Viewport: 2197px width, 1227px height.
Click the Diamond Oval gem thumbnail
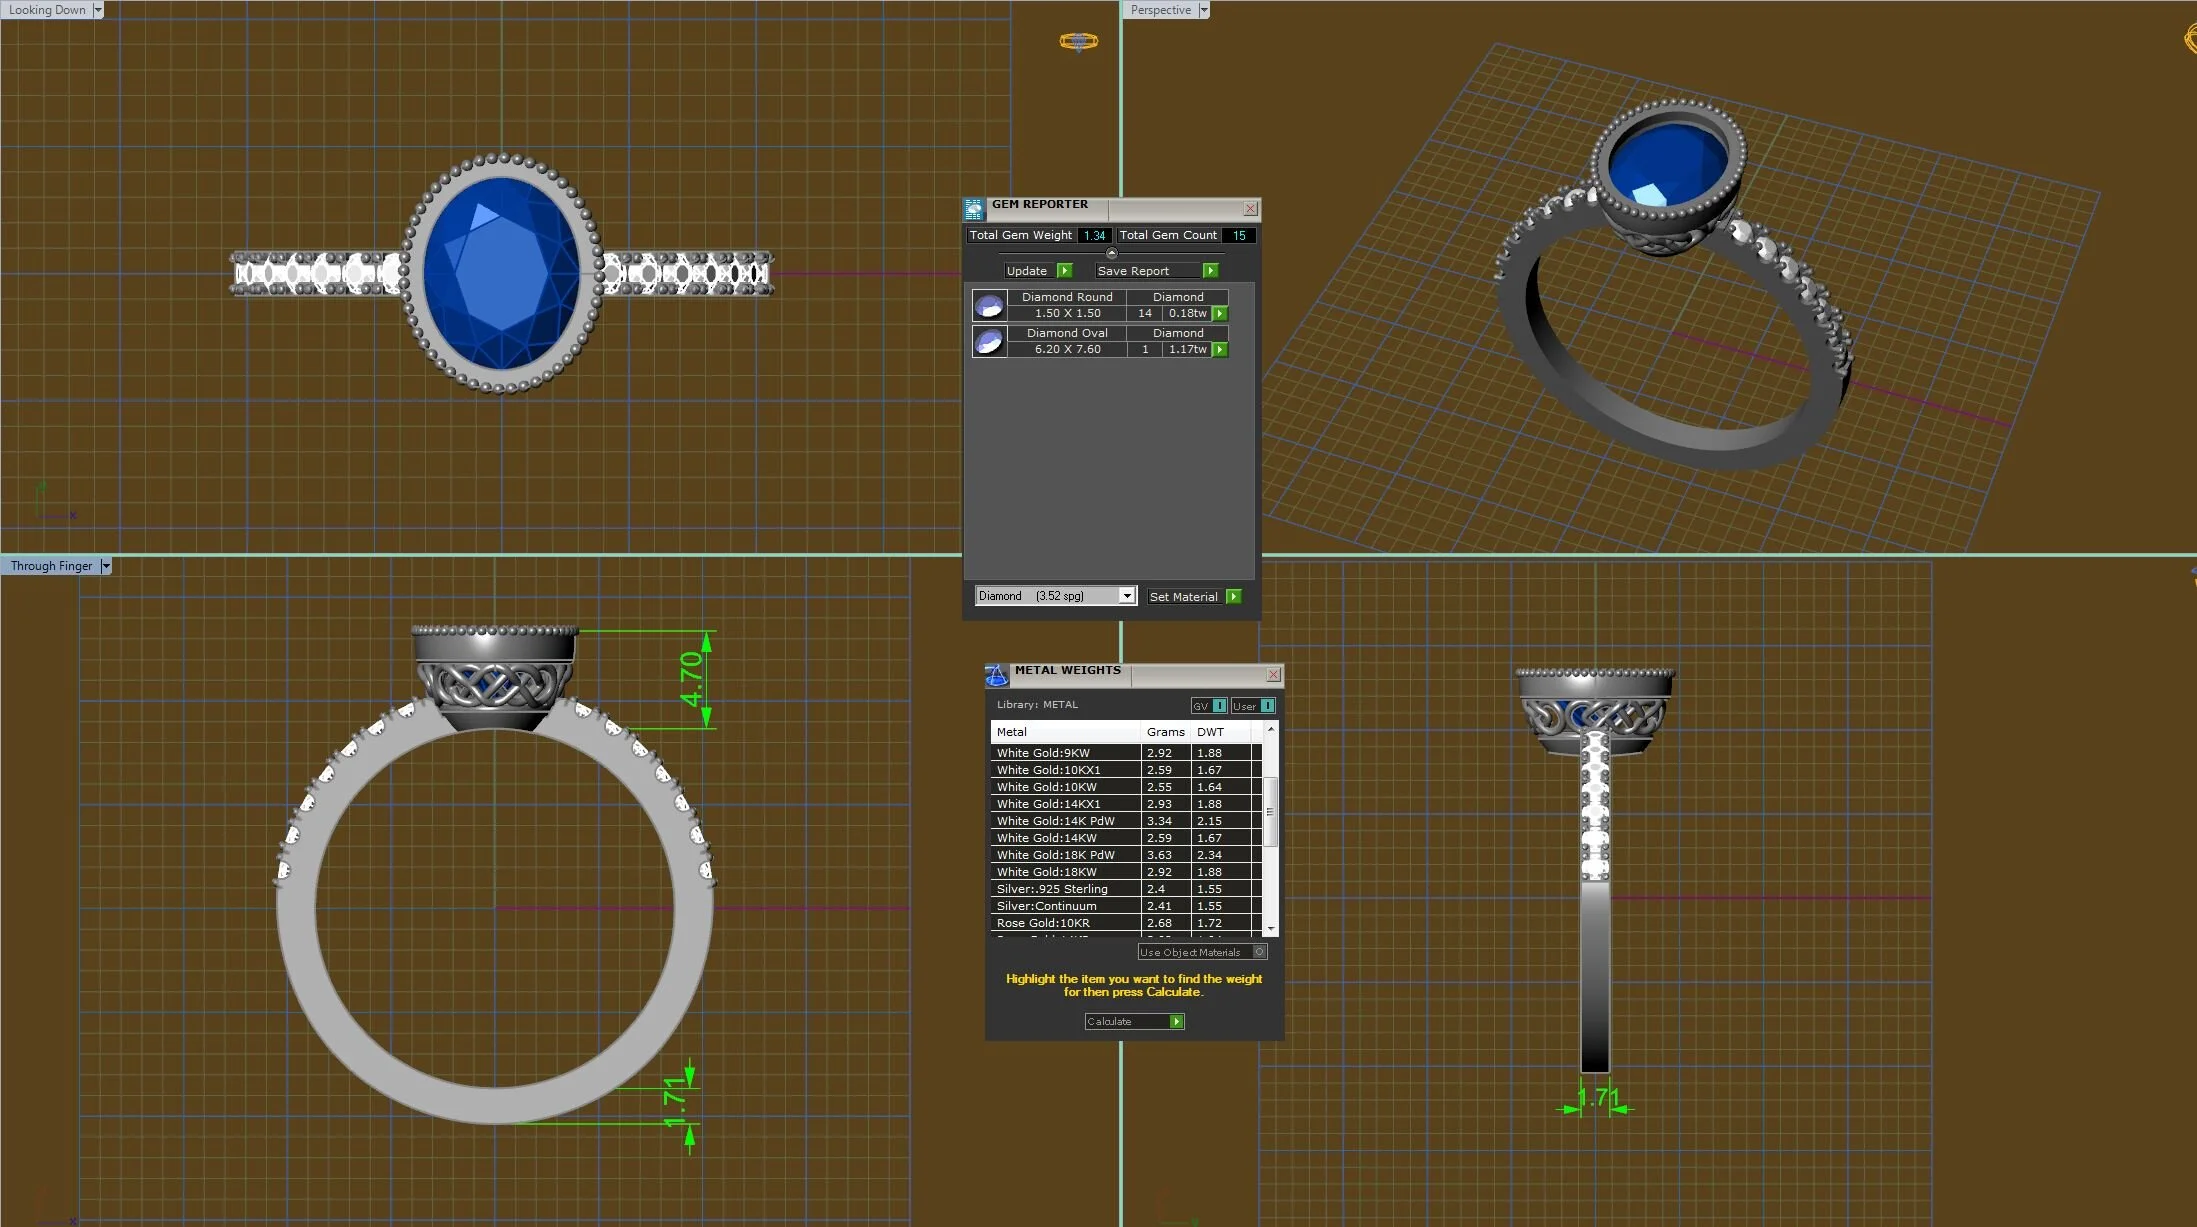(989, 341)
